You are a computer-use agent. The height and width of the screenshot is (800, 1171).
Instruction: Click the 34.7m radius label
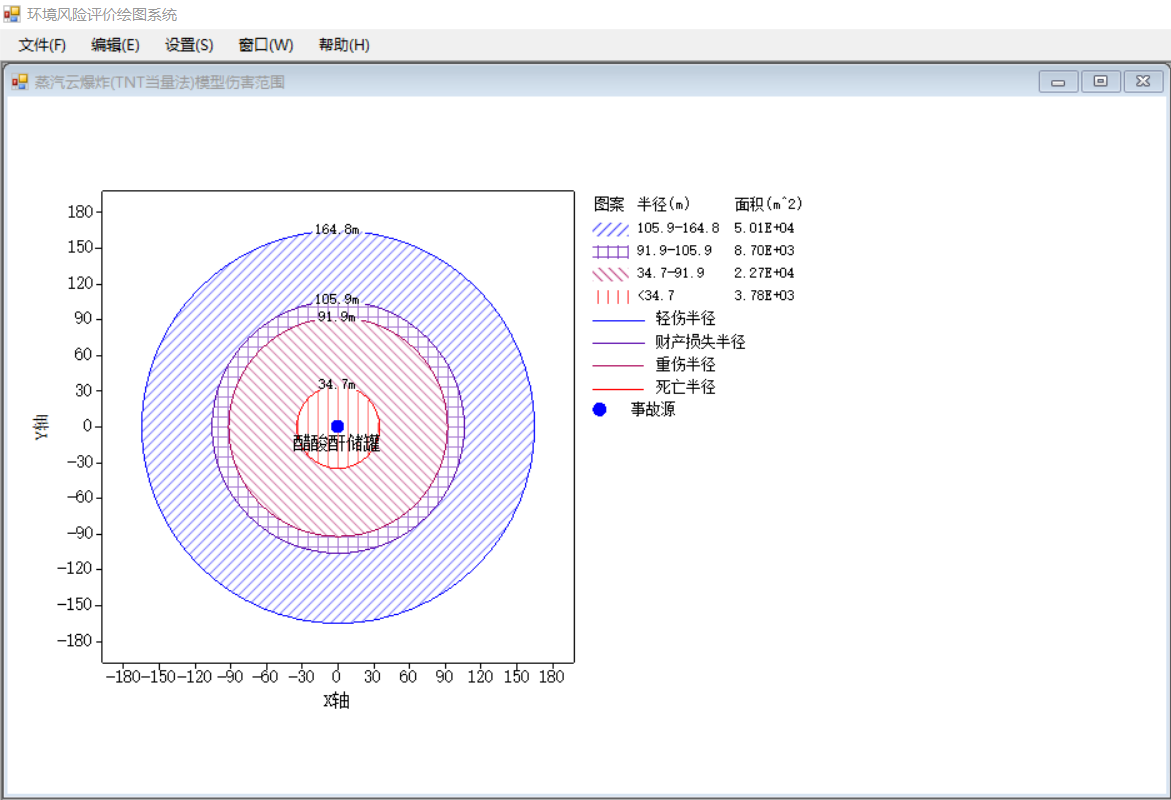tap(337, 385)
